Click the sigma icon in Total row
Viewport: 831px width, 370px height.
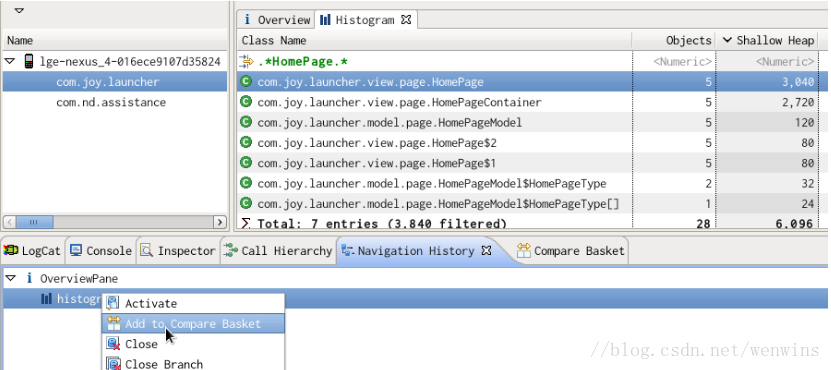245,223
